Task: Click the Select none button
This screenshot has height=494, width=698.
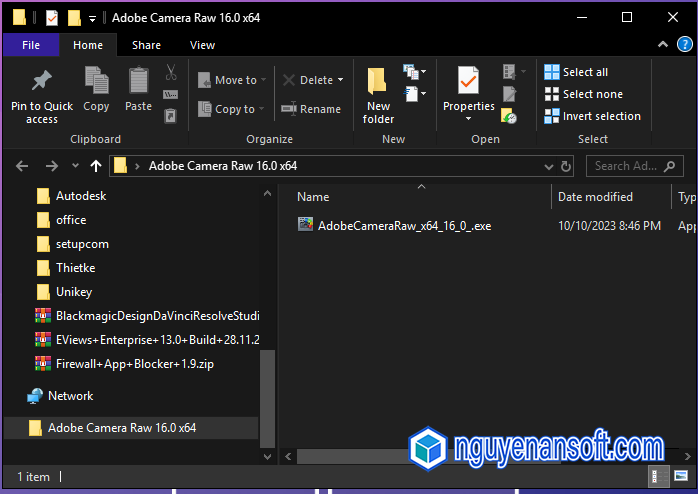Action: pyautogui.click(x=584, y=94)
